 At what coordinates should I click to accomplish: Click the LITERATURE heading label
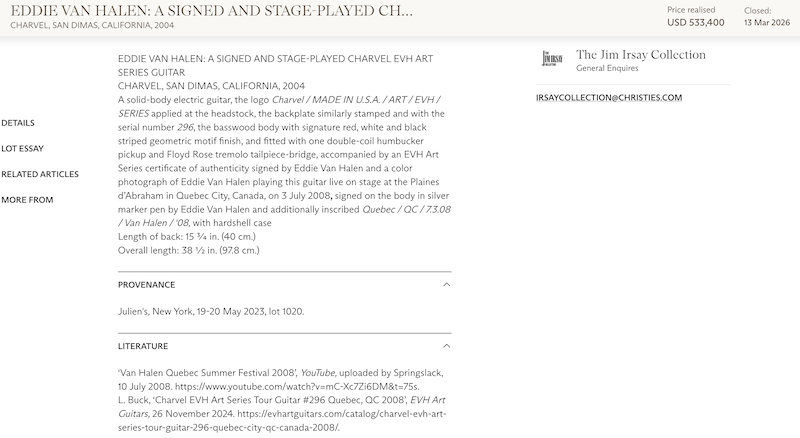(145, 346)
